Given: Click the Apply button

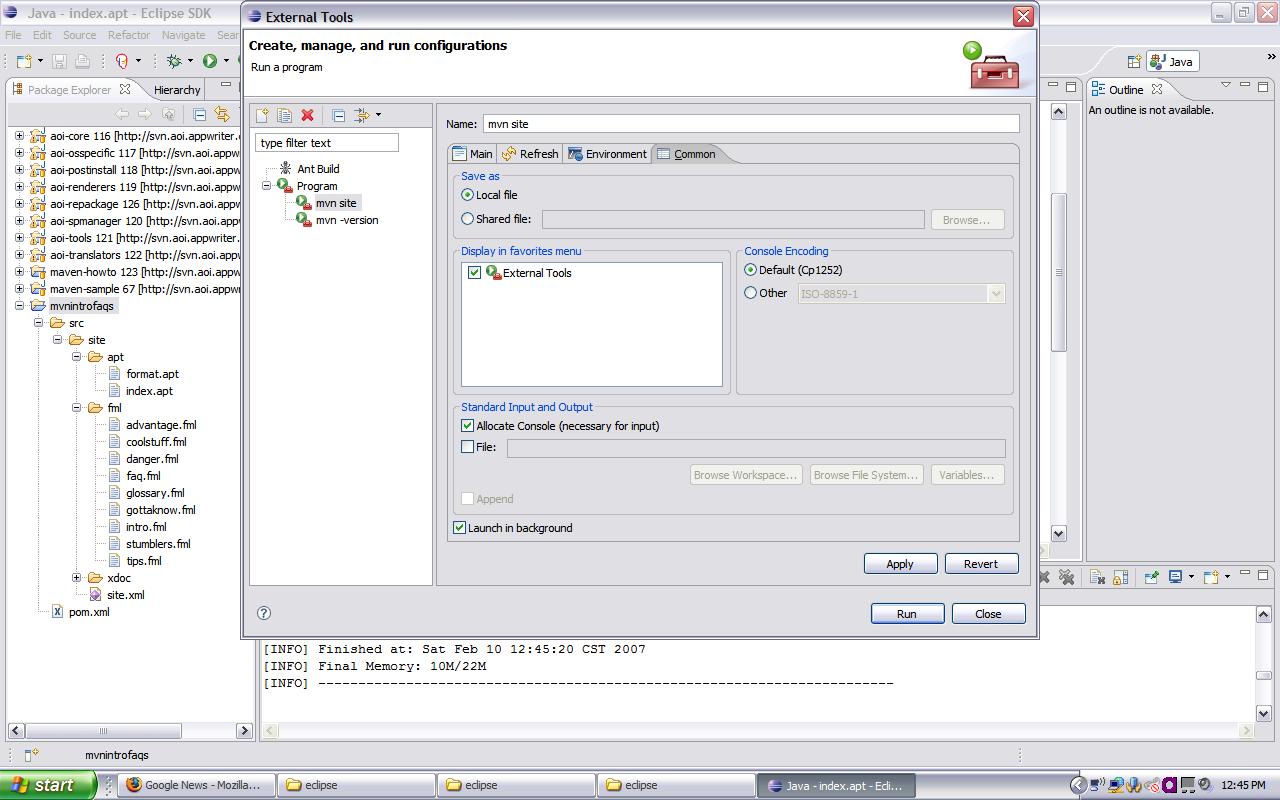Looking at the screenshot, I should 900,564.
